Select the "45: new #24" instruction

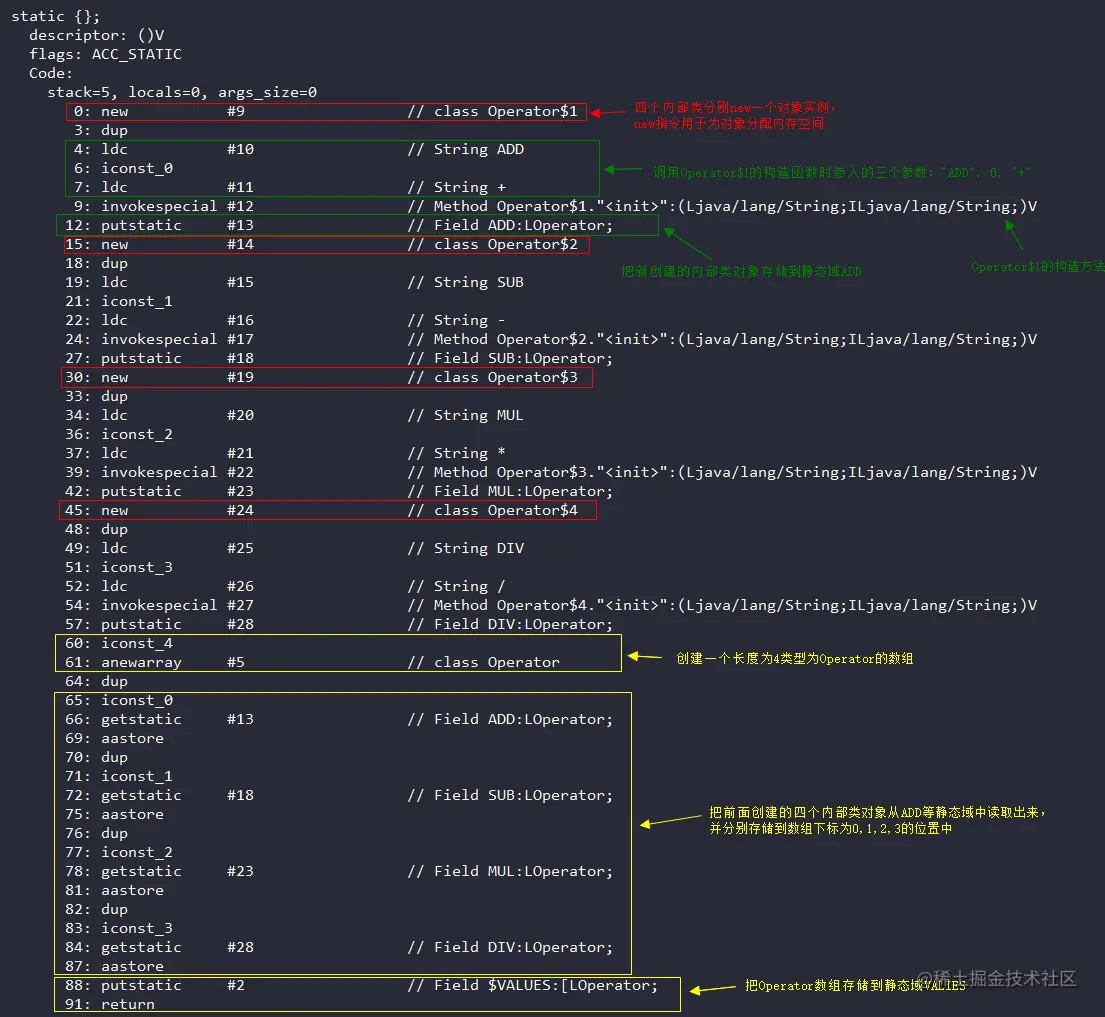pyautogui.click(x=160, y=510)
